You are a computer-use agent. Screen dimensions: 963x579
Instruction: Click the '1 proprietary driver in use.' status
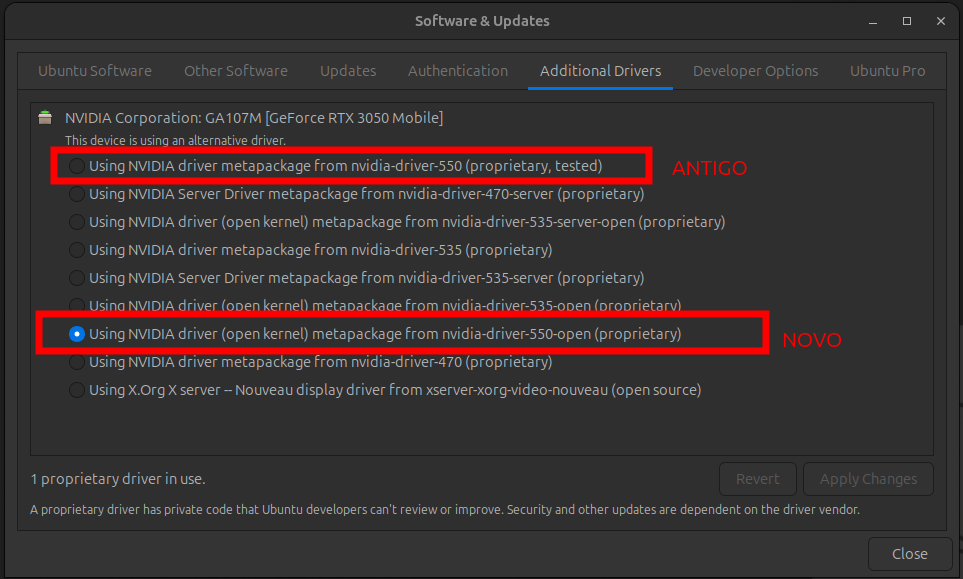click(x=118, y=479)
